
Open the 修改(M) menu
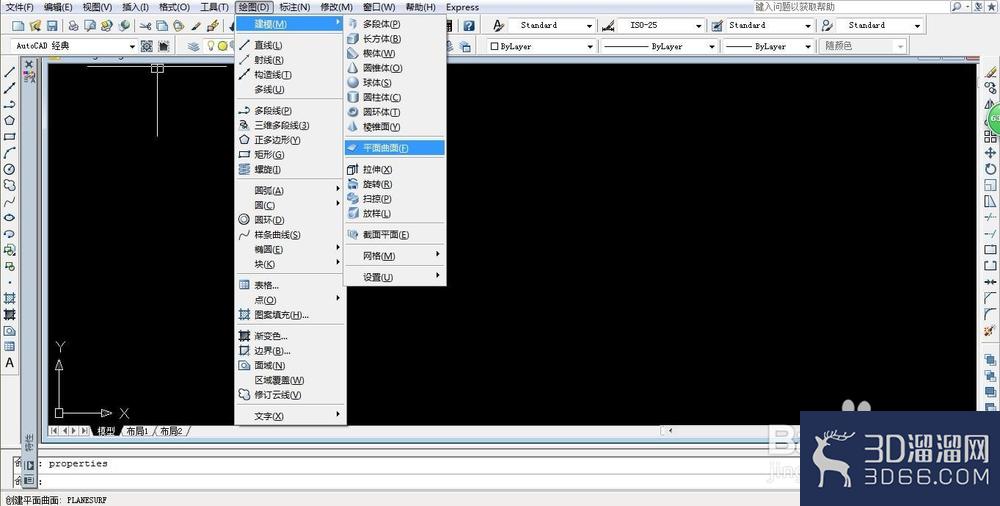pos(336,7)
